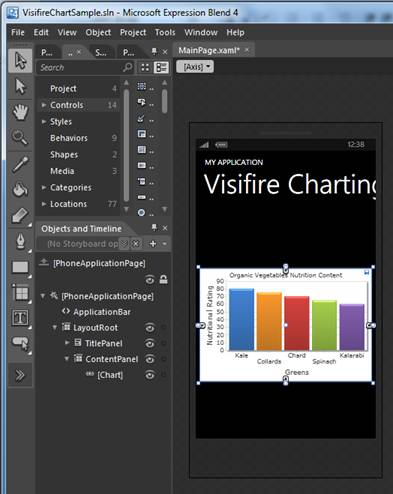Open the Object menu
Image resolution: width=393 pixels, height=494 pixels.
98,32
